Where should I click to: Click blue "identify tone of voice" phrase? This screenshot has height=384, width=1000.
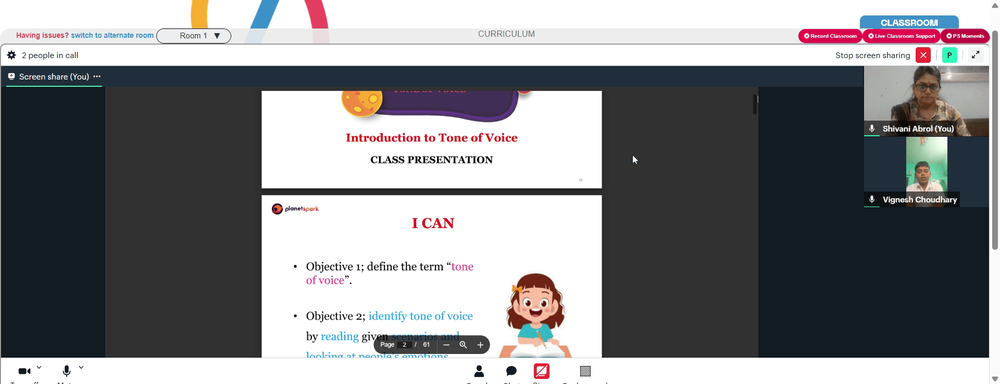coord(421,316)
